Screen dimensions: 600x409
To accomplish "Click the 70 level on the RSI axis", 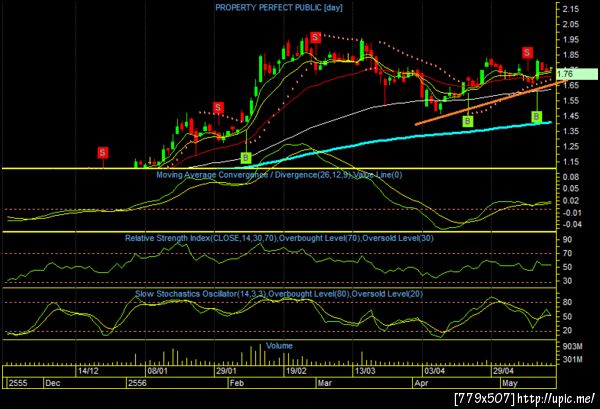I will tap(567, 253).
